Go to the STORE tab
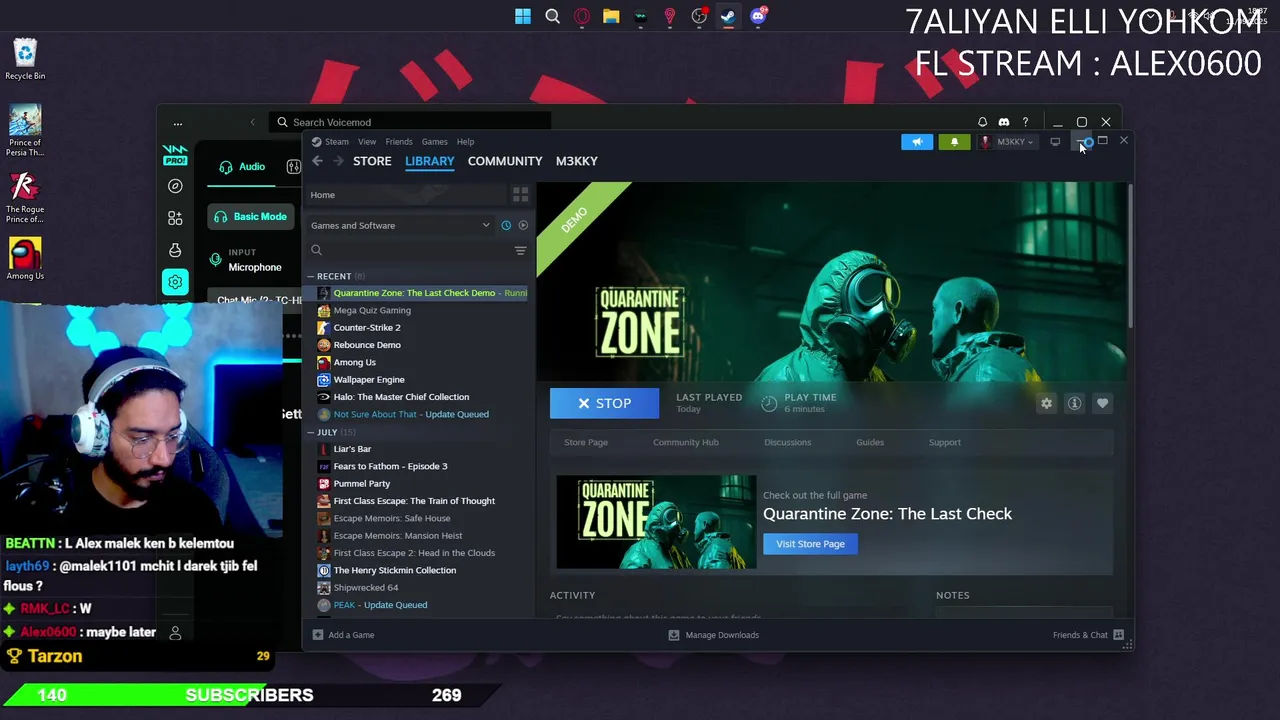The image size is (1280, 720). [372, 161]
